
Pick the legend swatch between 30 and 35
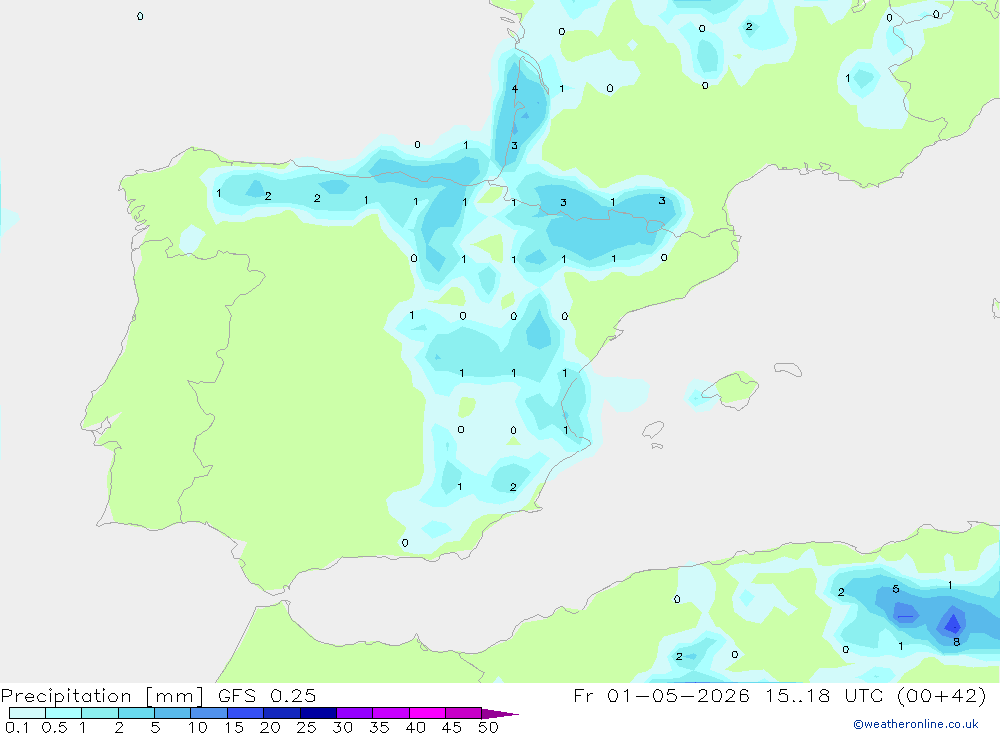[x=354, y=713]
